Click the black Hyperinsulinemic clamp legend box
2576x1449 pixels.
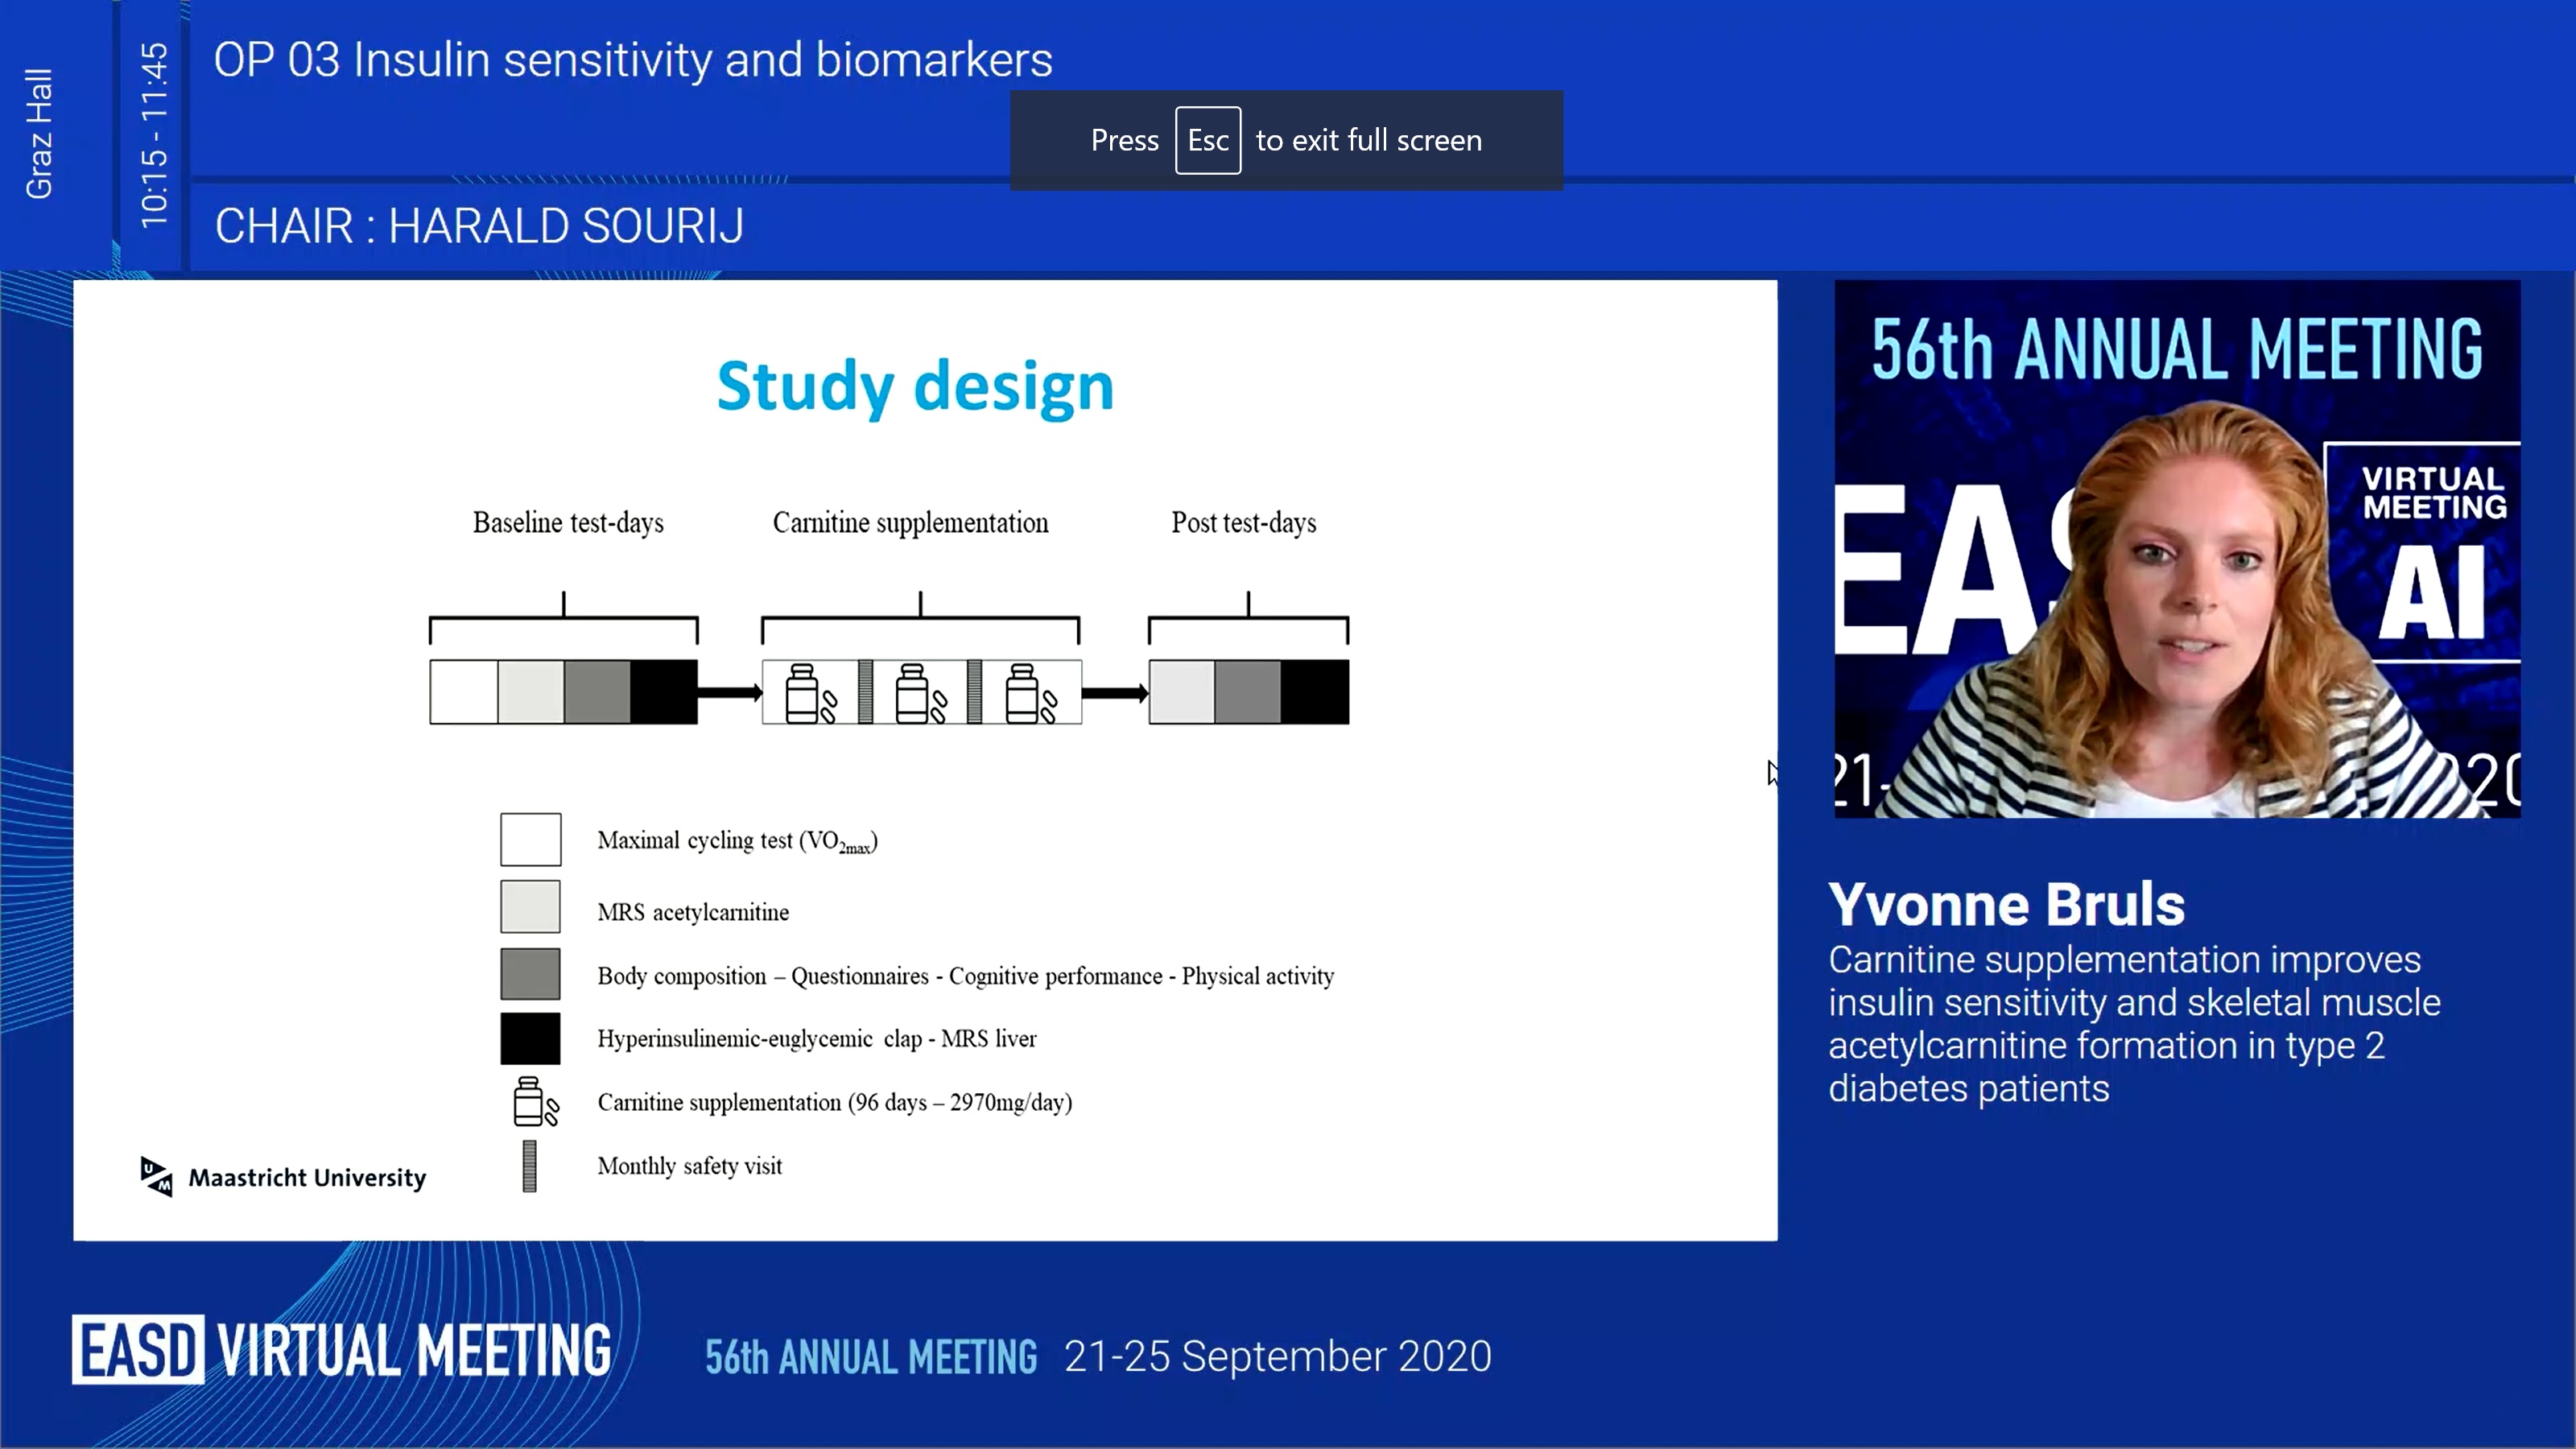(x=530, y=1039)
